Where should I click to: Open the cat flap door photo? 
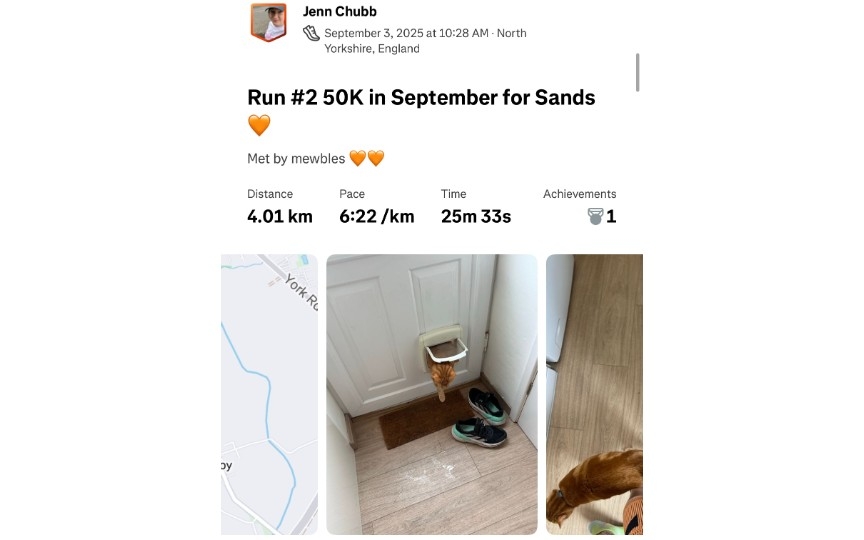(432, 394)
